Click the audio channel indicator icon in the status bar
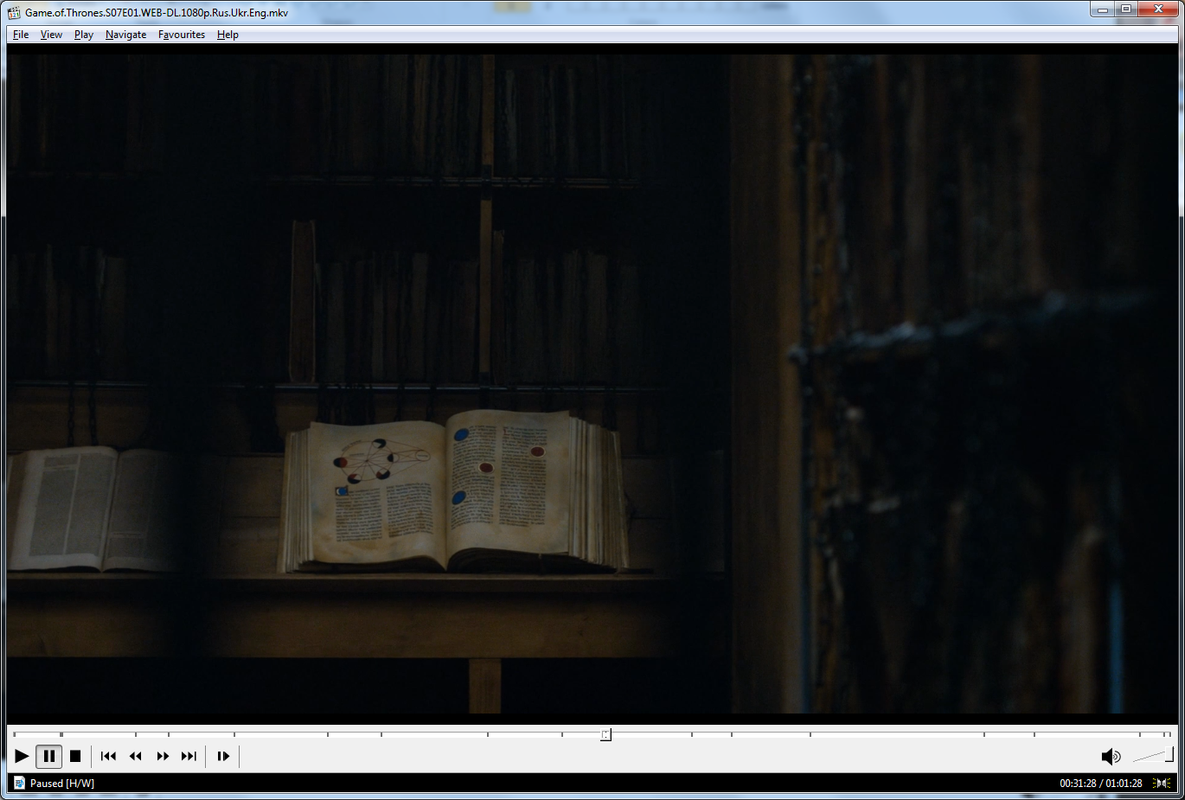 coord(1162,783)
